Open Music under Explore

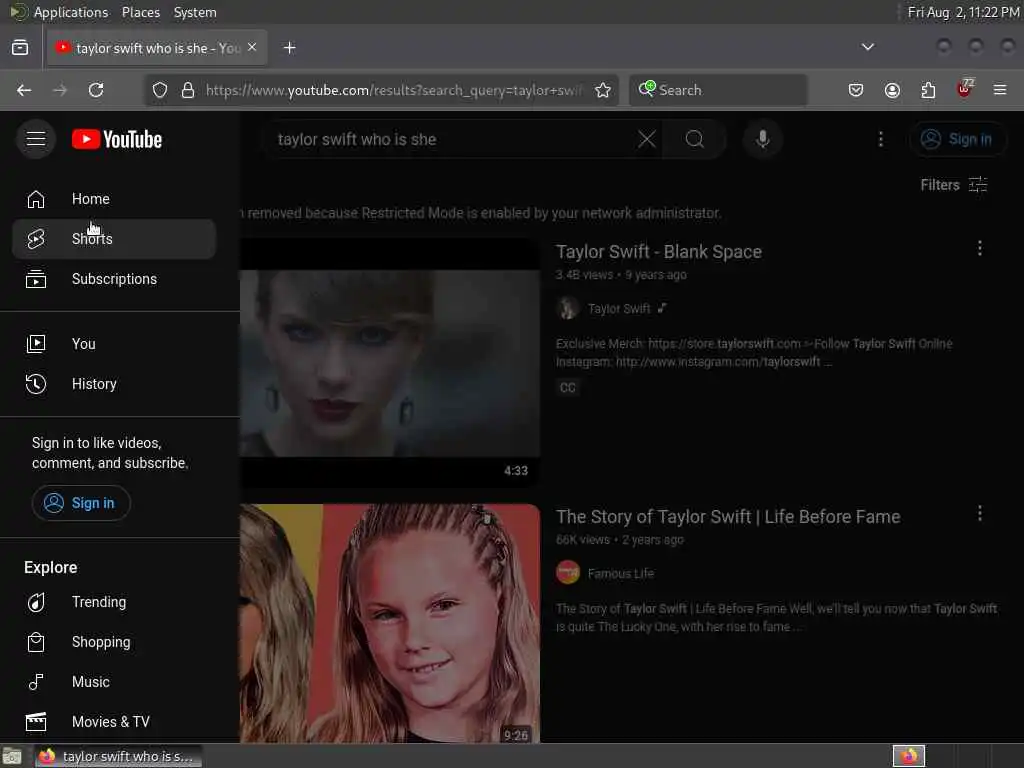point(114,682)
